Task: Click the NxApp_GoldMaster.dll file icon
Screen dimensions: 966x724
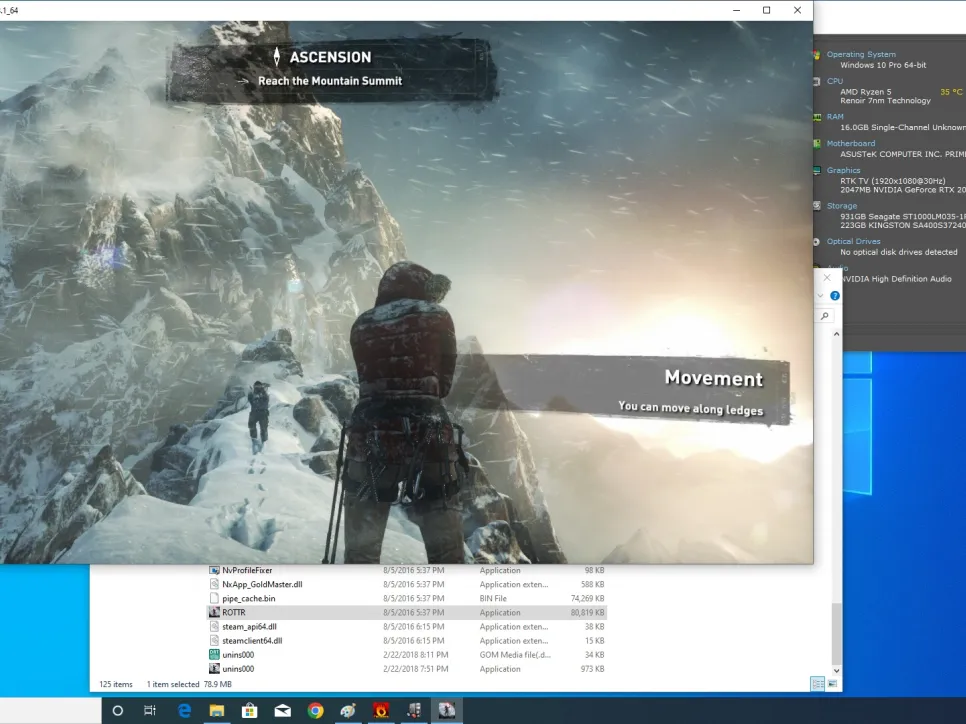Action: click(x=214, y=584)
